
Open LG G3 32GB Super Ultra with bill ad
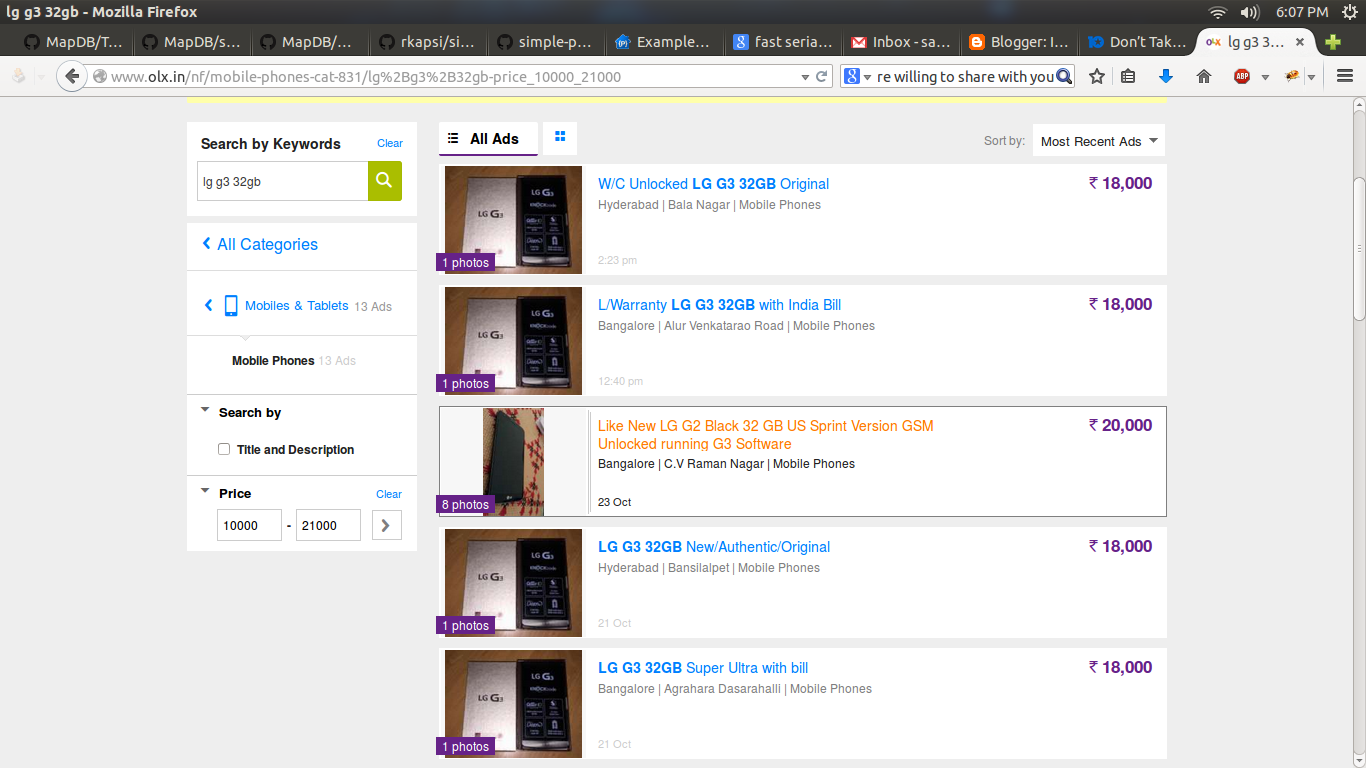[x=703, y=668]
